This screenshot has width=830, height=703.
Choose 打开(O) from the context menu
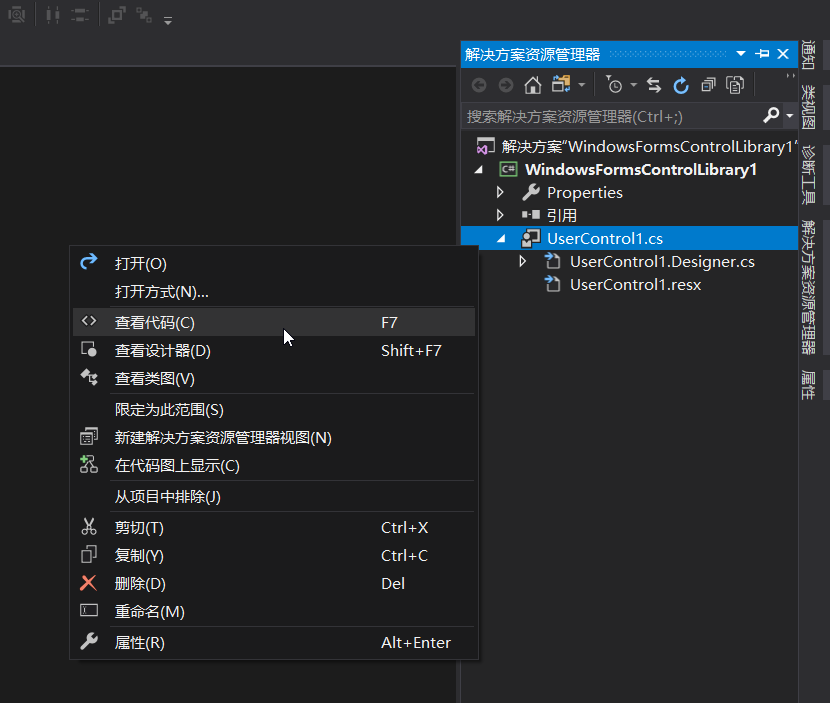click(x=274, y=264)
